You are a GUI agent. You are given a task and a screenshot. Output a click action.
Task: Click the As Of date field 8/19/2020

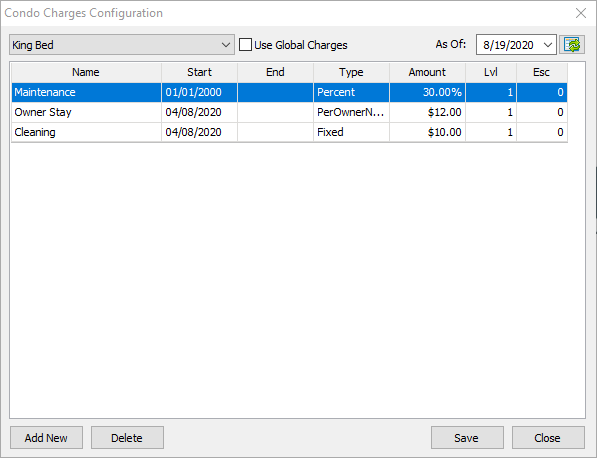click(508, 45)
